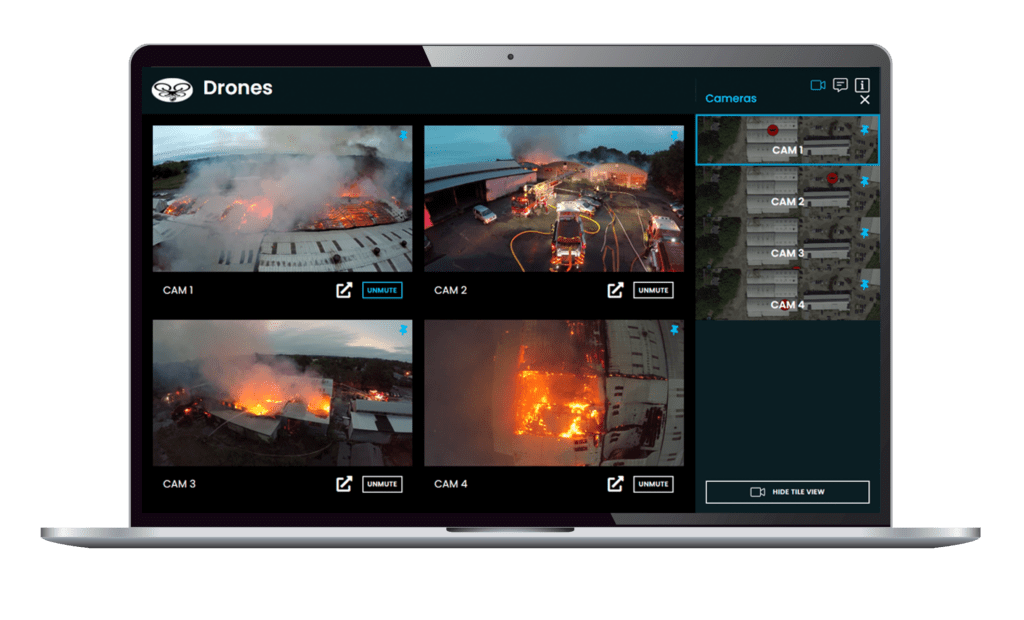Screen dimensions: 1024x620
Task: Select CAM 2 in Cameras list
Action: (x=788, y=191)
